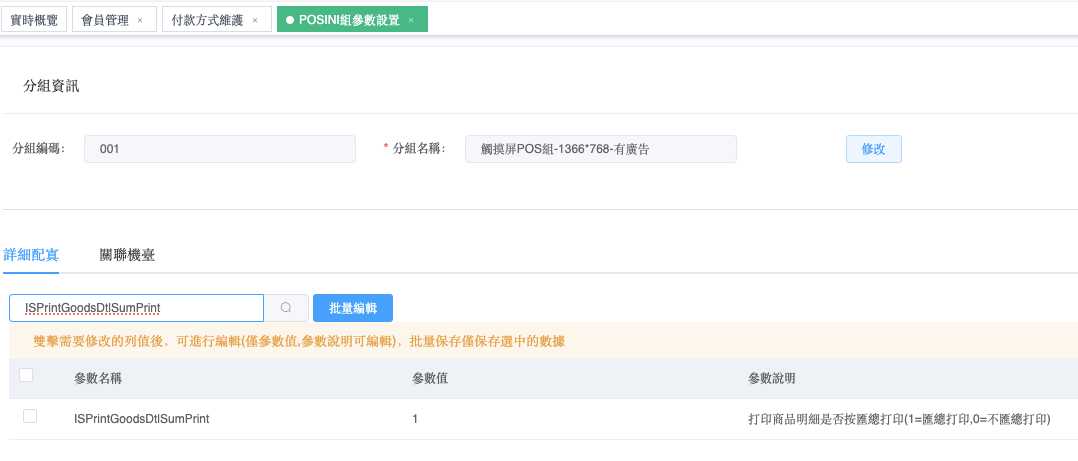Click the 參數說明 cell about 匯總打印
1078x461 pixels.
point(899,419)
